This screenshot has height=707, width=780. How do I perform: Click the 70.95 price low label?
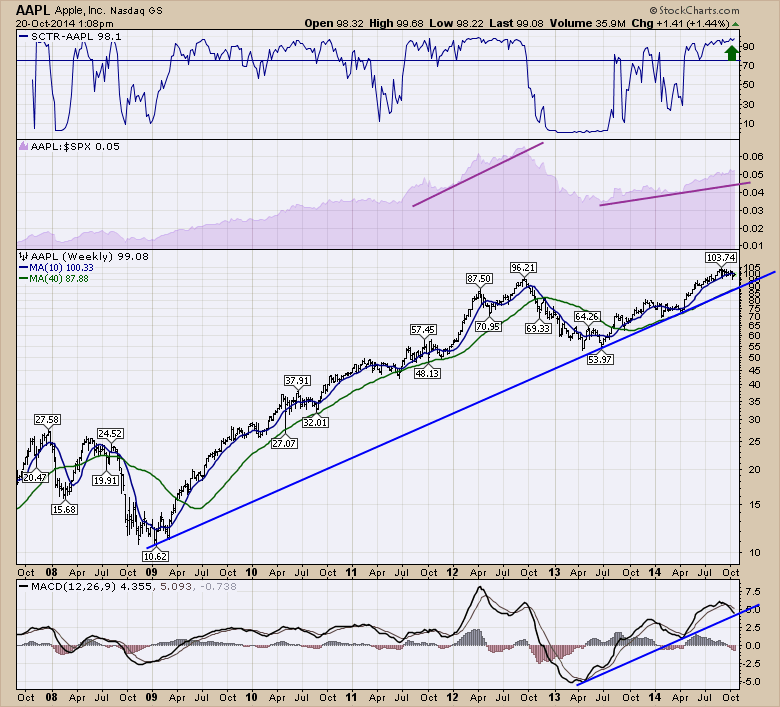tap(488, 326)
